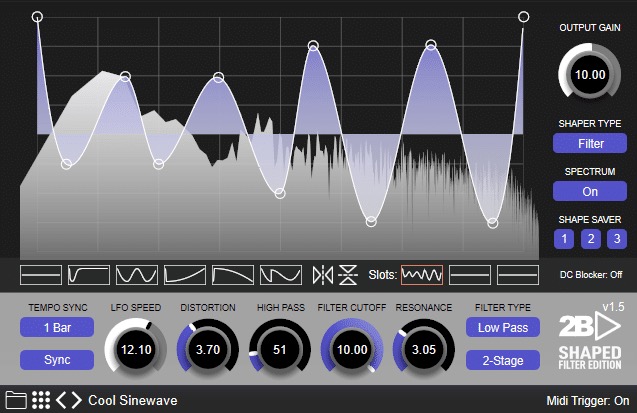Click the v1.5 version label
Image resolution: width=637 pixels, height=413 pixels.
tap(613, 307)
